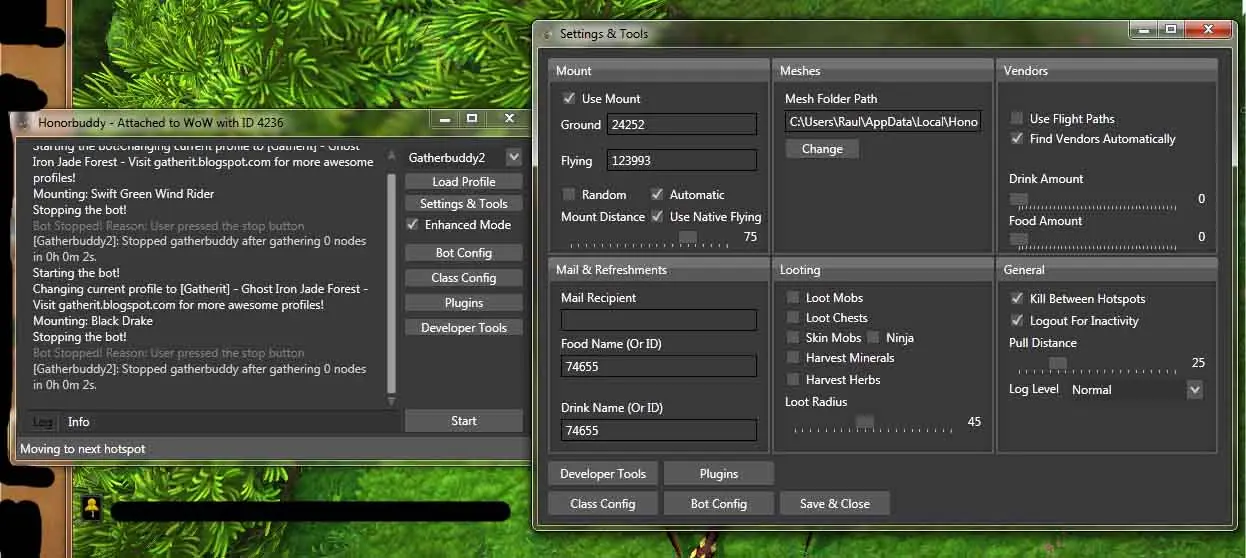Click the Drink Name (Or ID) field
The image size is (1246, 558).
(659, 430)
